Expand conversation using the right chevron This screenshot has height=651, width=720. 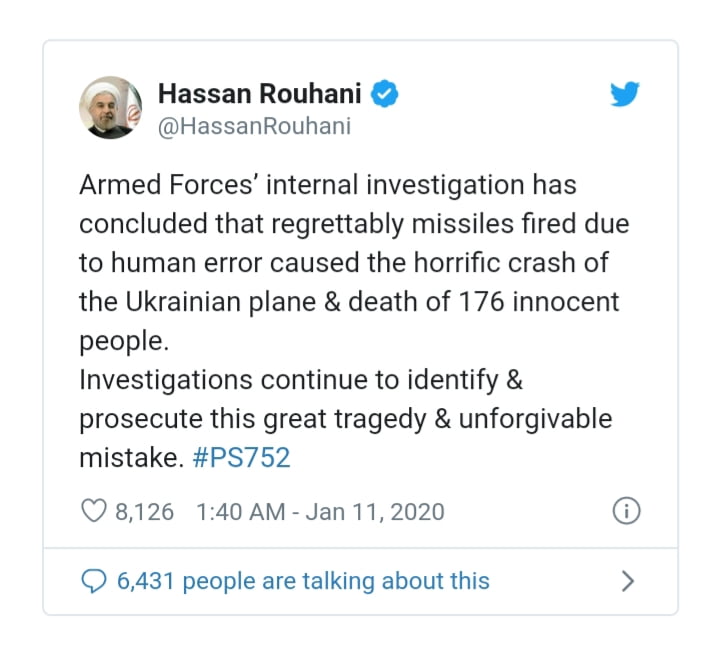pos(628,581)
